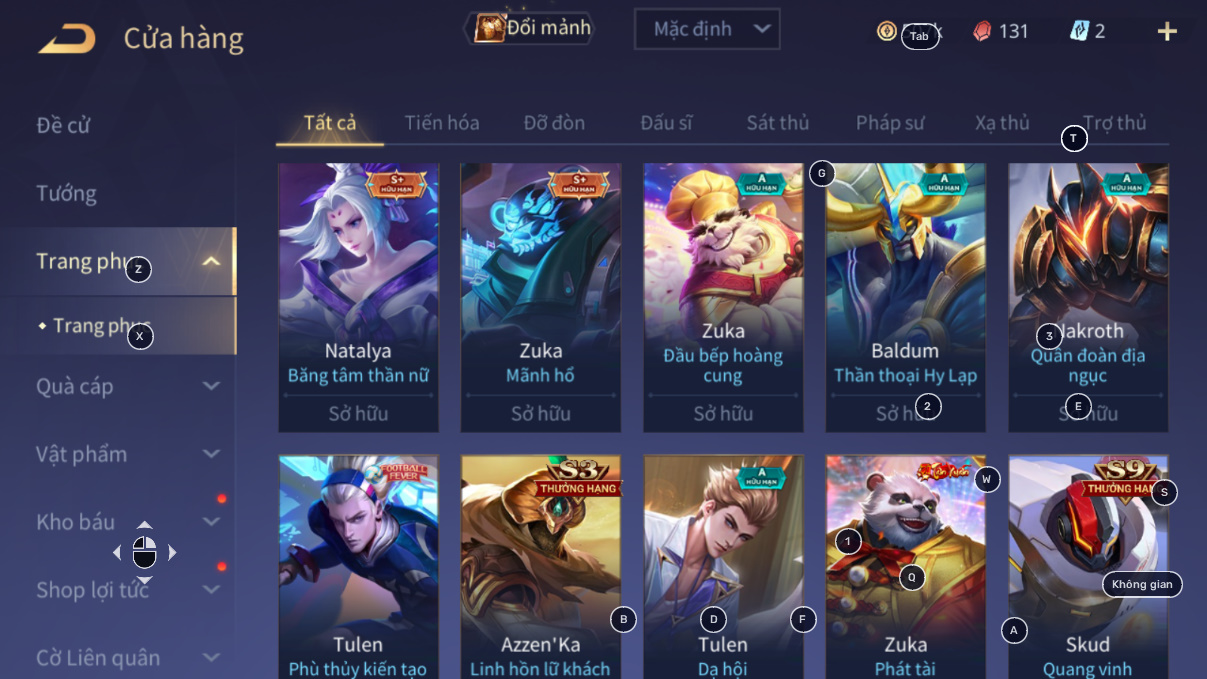Image resolution: width=1207 pixels, height=679 pixels.
Task: Open the Tướng menu in sidebar
Action: [67, 193]
